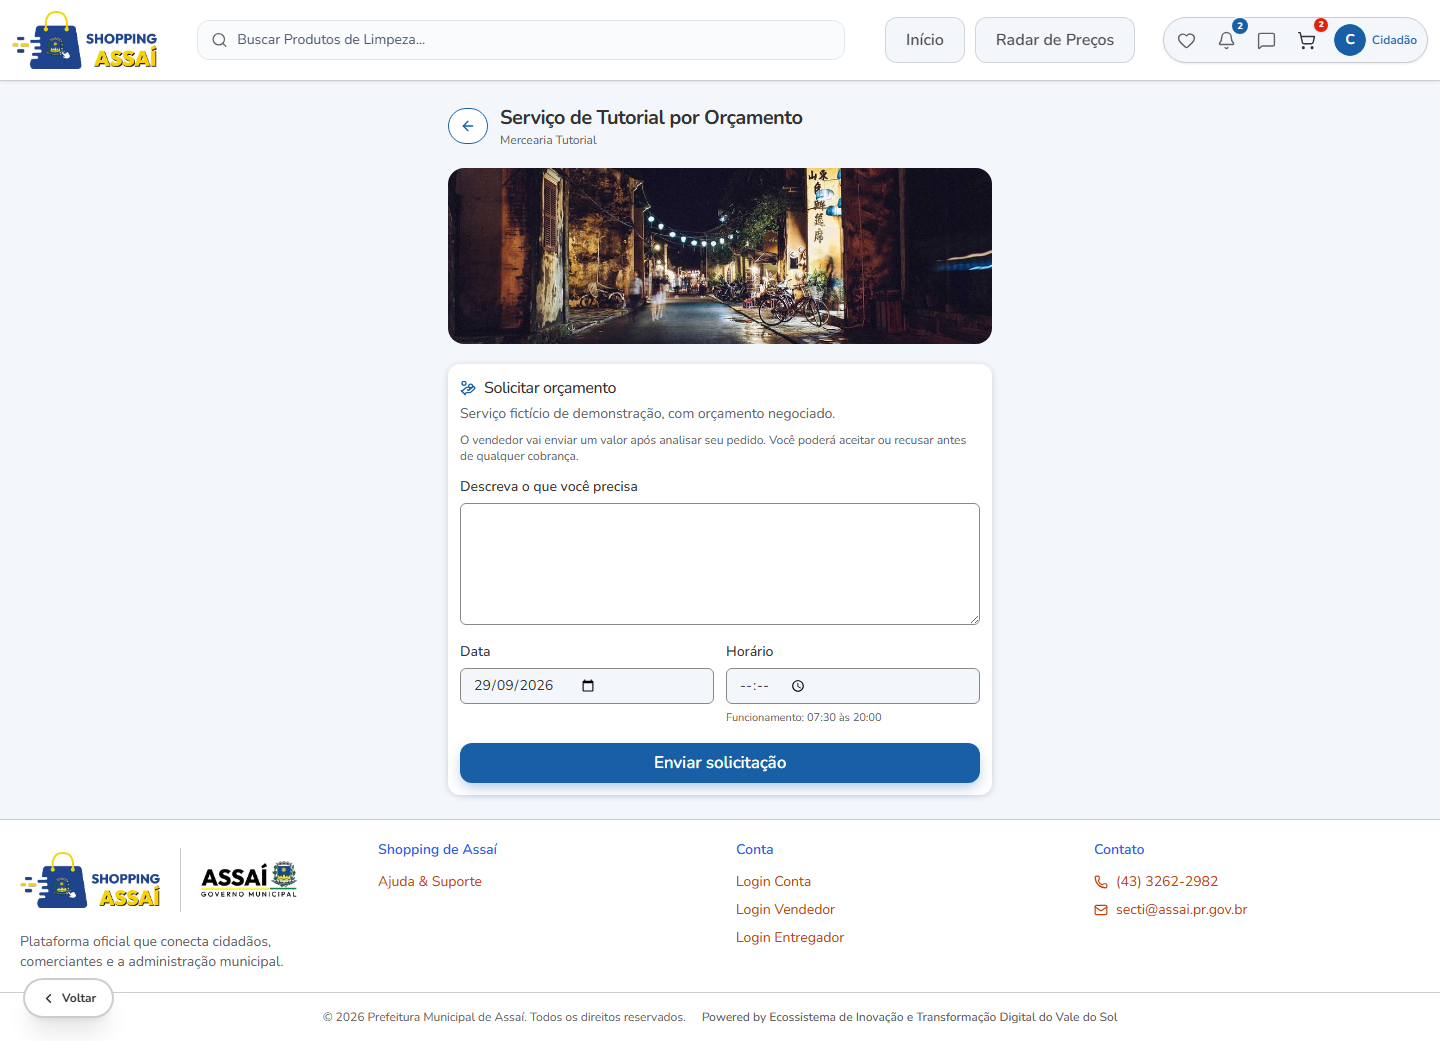Click the night street service banner image
The width and height of the screenshot is (1440, 1041).
(x=720, y=256)
